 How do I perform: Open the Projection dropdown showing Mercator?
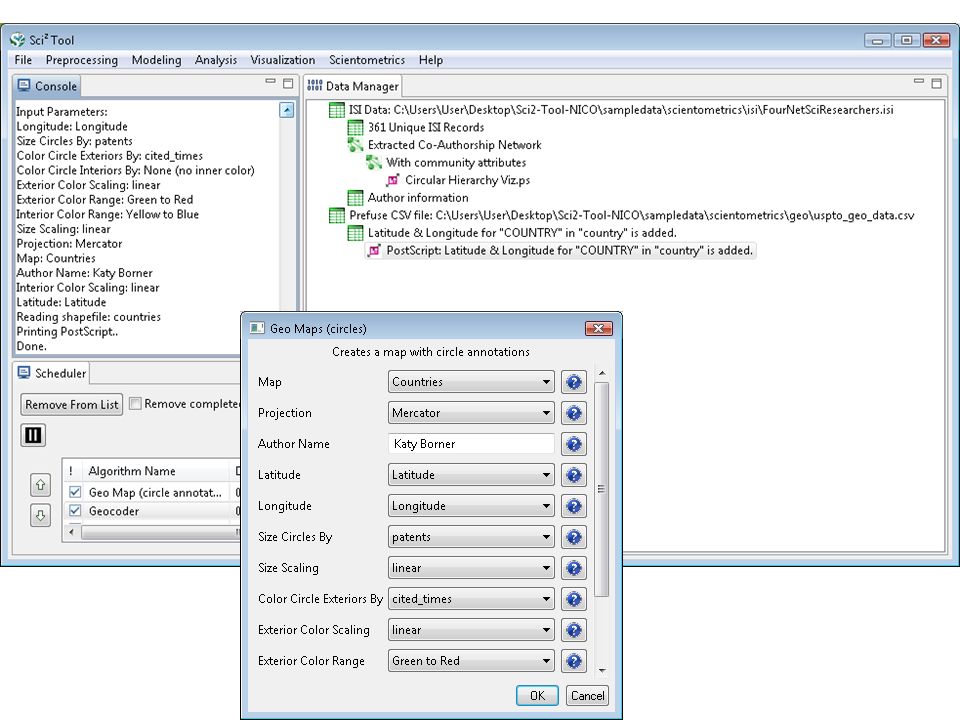[471, 413]
